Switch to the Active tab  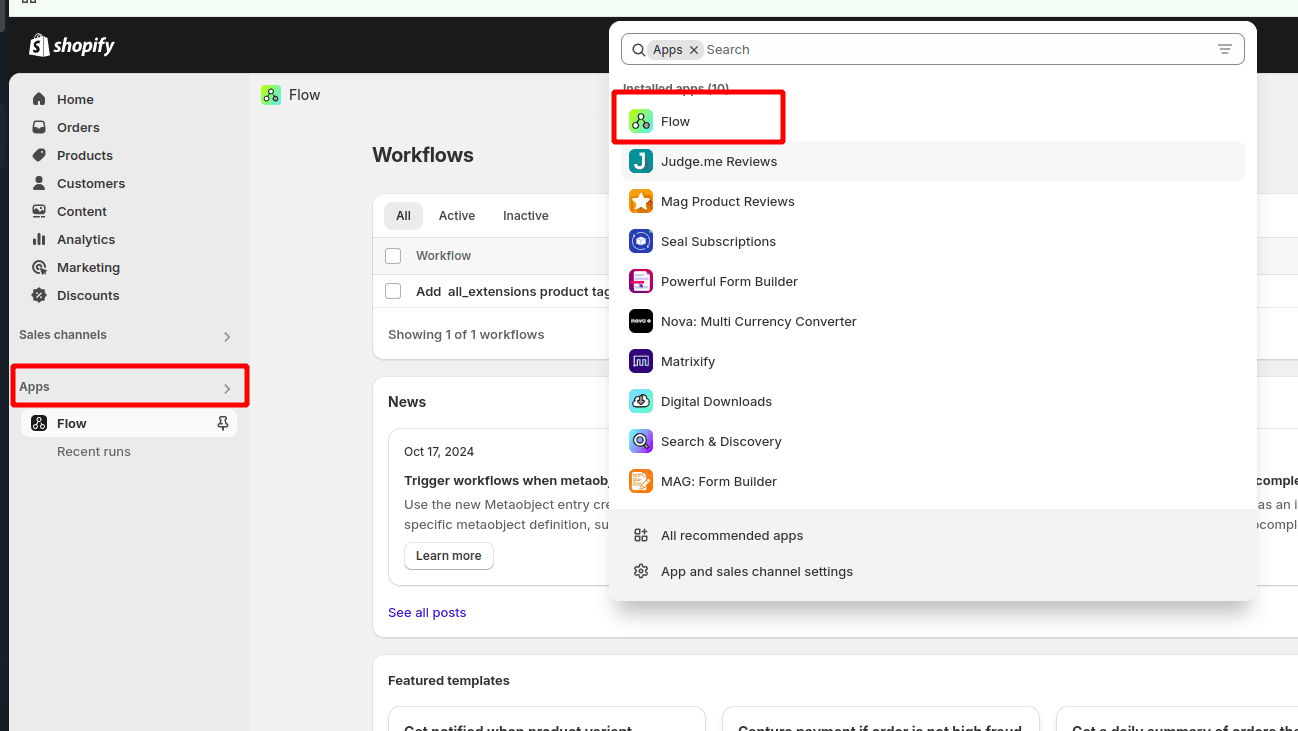(457, 215)
